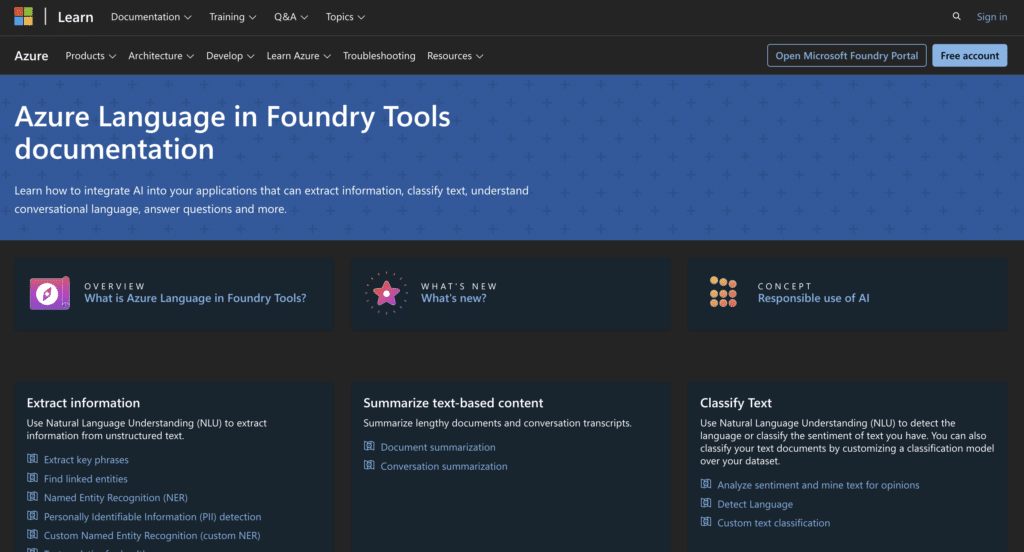Image resolution: width=1024 pixels, height=552 pixels.
Task: Click the Learn site title
Action: pos(75,17)
